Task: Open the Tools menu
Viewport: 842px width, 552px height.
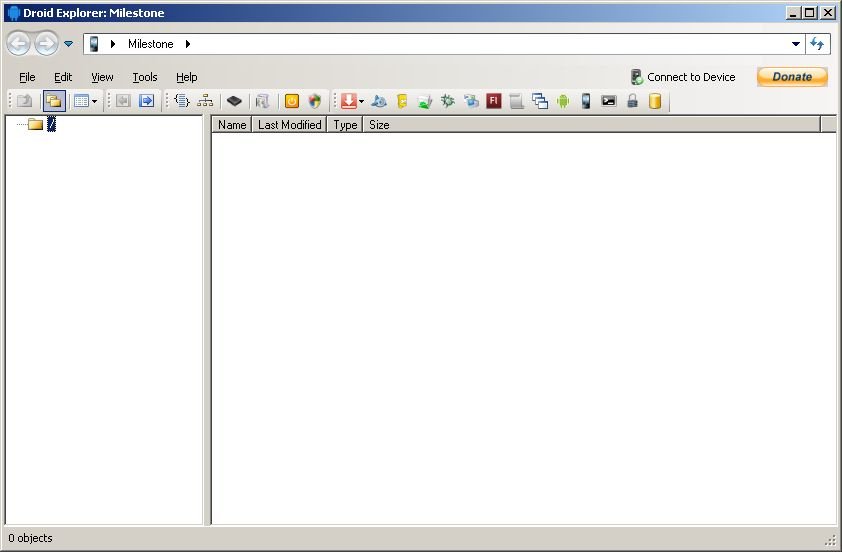Action: pos(145,77)
